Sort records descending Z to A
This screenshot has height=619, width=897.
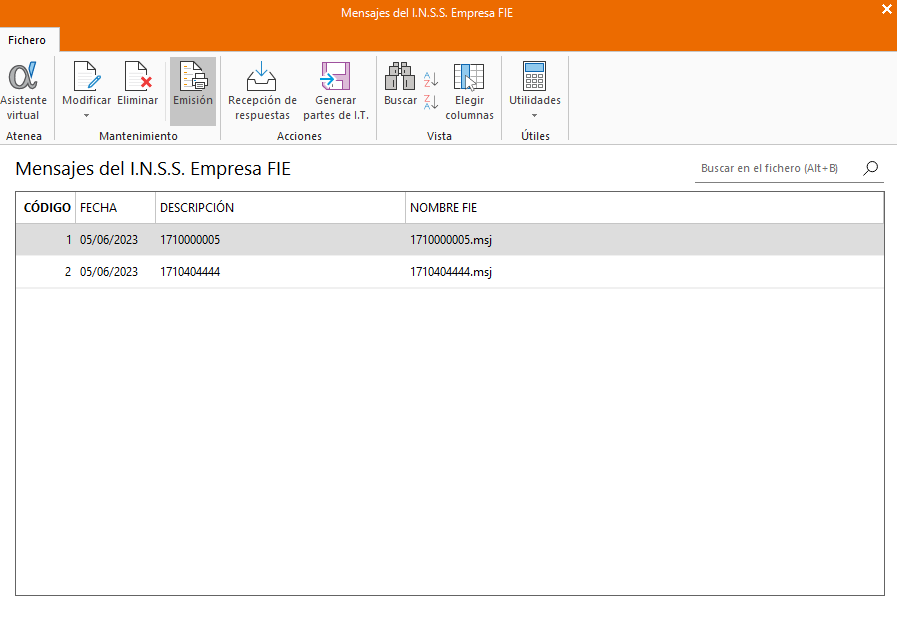coord(431,101)
